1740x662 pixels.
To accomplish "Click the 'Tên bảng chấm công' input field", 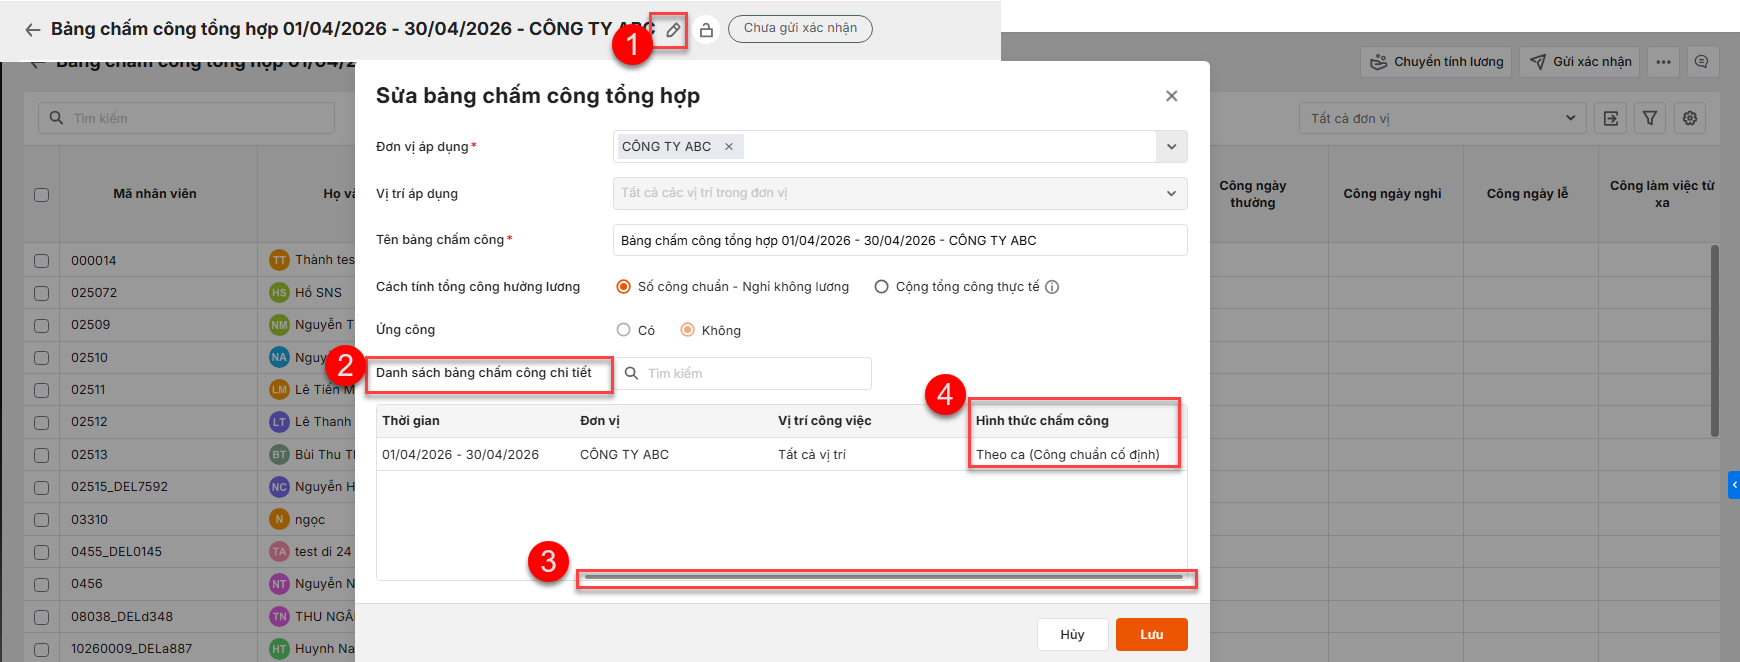I will click(900, 240).
